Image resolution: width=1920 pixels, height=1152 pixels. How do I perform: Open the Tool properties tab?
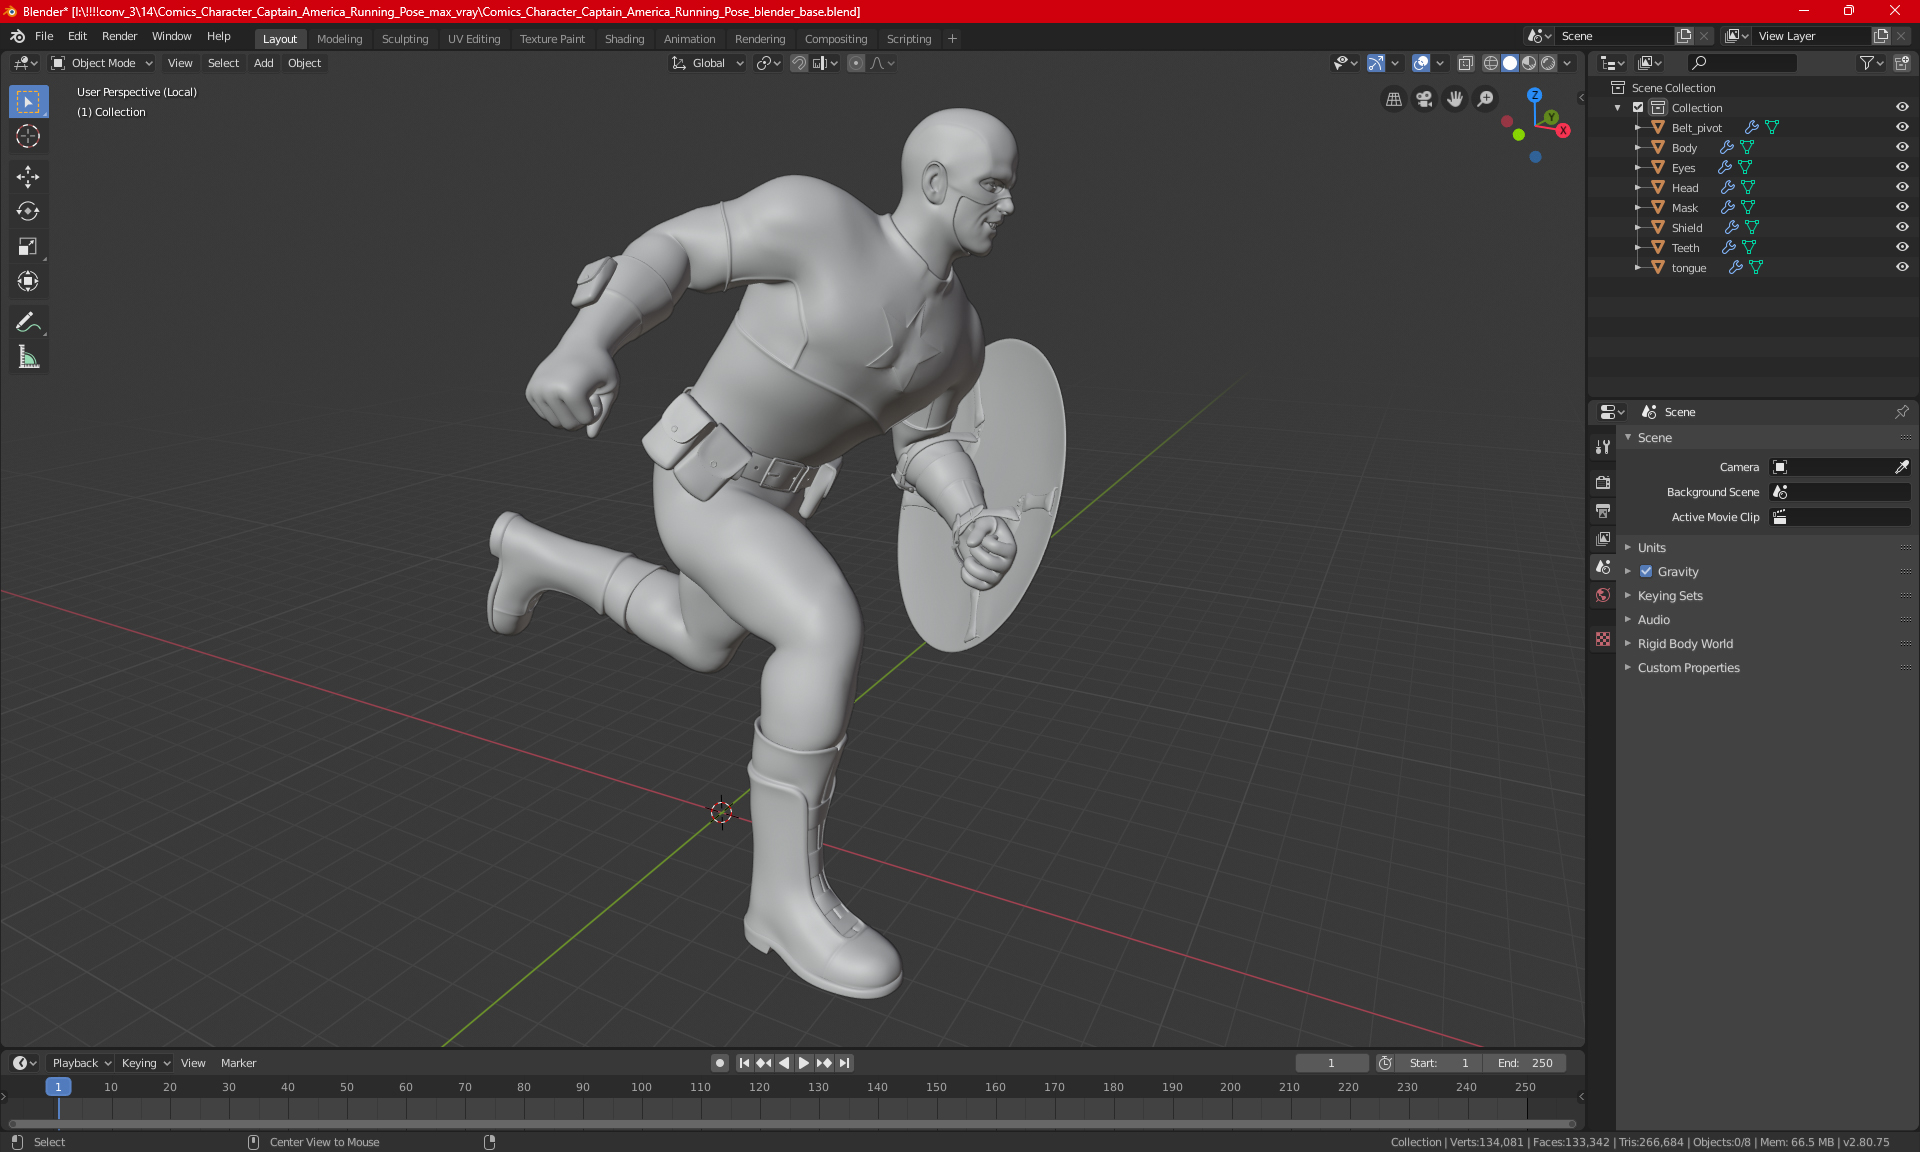[x=1603, y=447]
